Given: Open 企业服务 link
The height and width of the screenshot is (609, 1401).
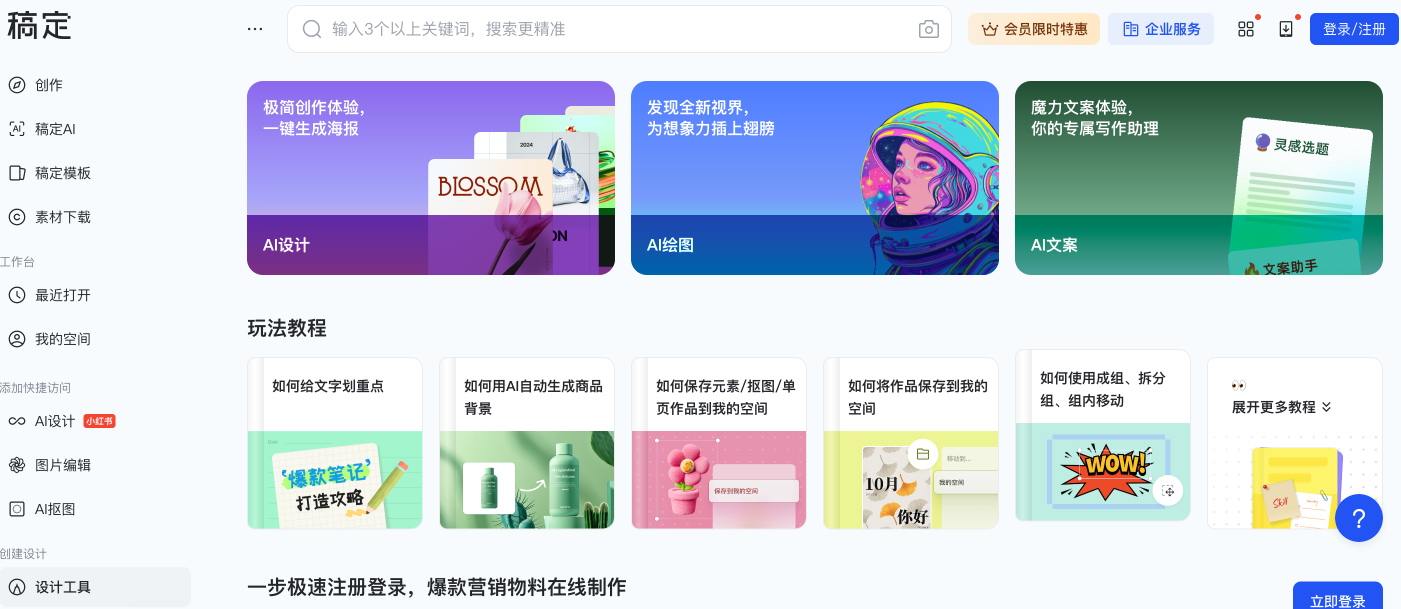Looking at the screenshot, I should tap(1161, 29).
